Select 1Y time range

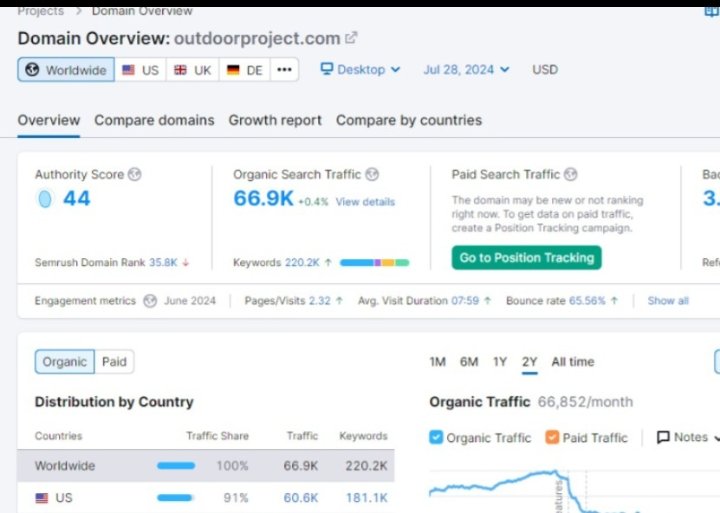tap(500, 362)
